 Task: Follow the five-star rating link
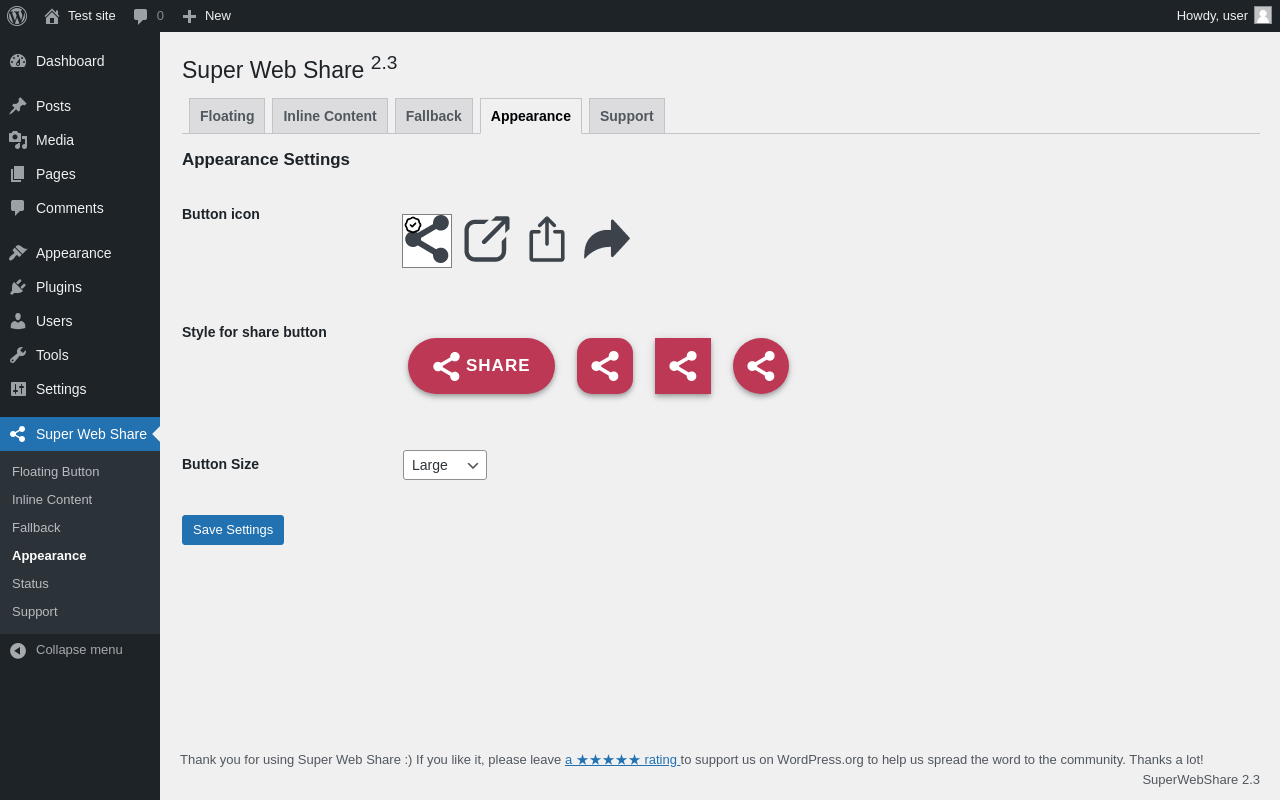[x=622, y=760]
